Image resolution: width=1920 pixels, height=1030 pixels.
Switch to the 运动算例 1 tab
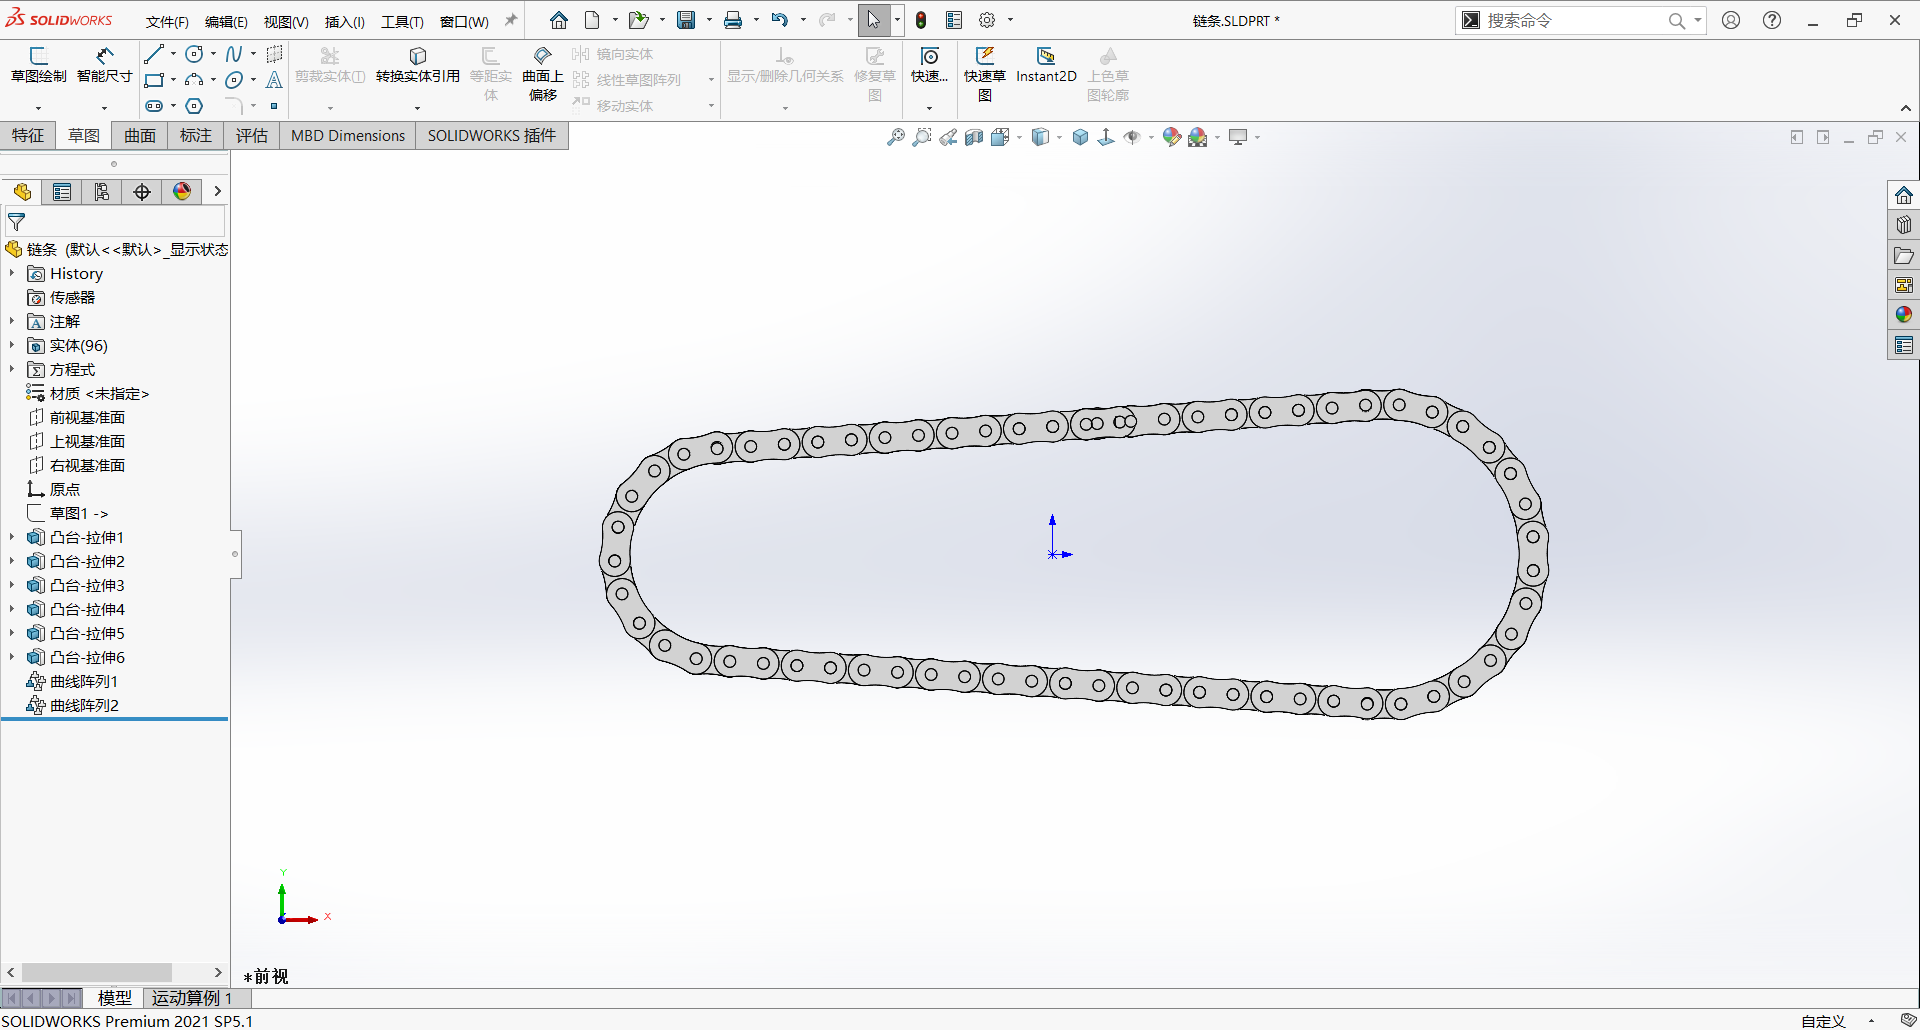tap(191, 997)
